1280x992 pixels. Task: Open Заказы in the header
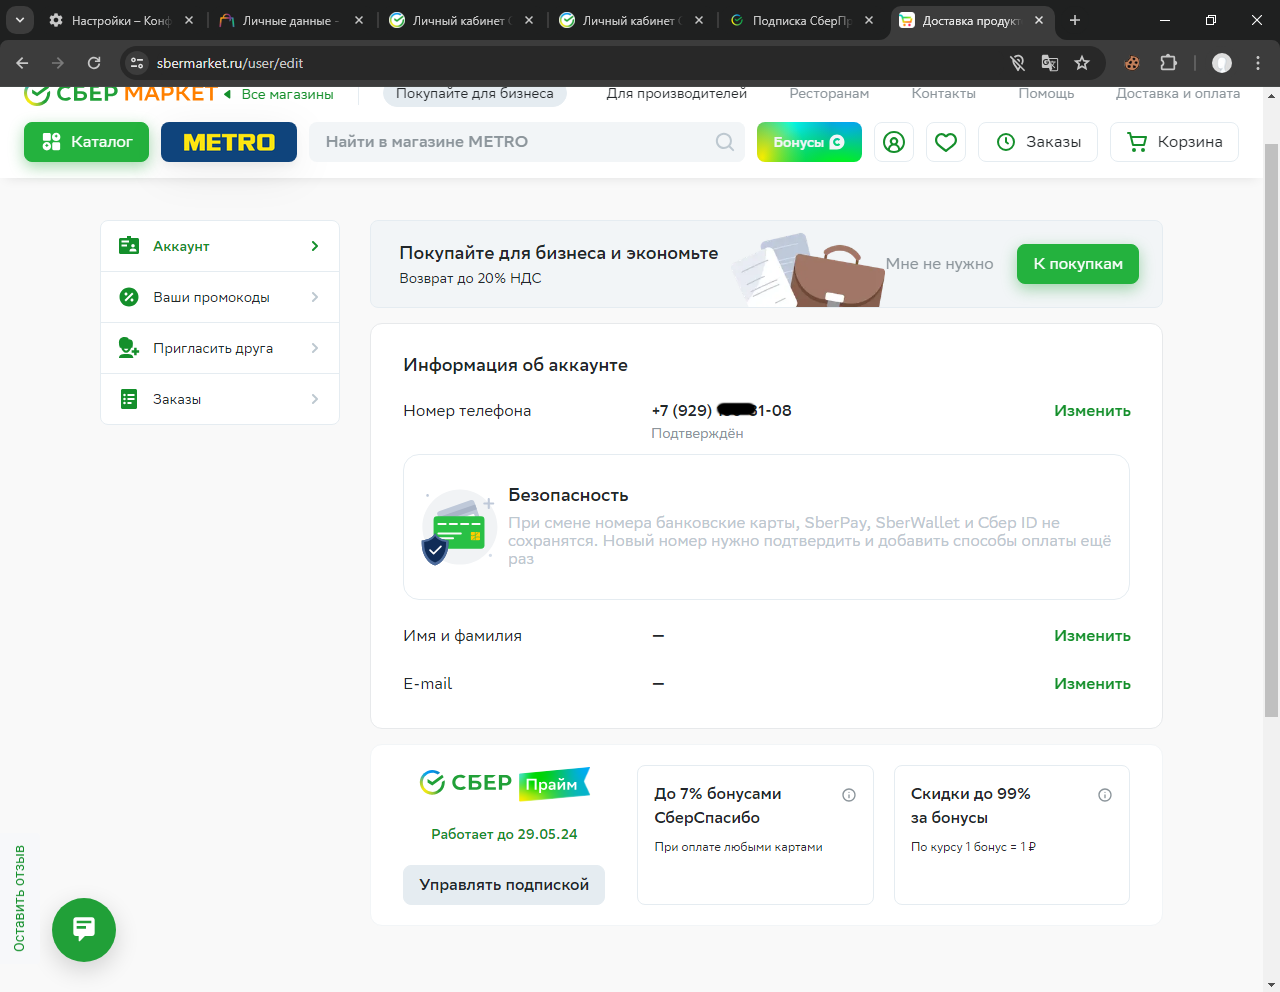tap(1038, 142)
